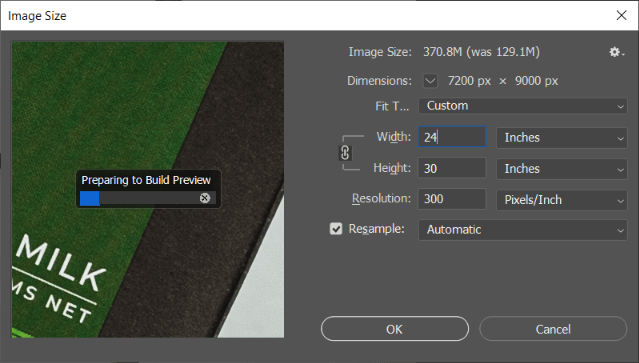Cancel the preview build progress
The width and height of the screenshot is (639, 363).
pos(205,198)
